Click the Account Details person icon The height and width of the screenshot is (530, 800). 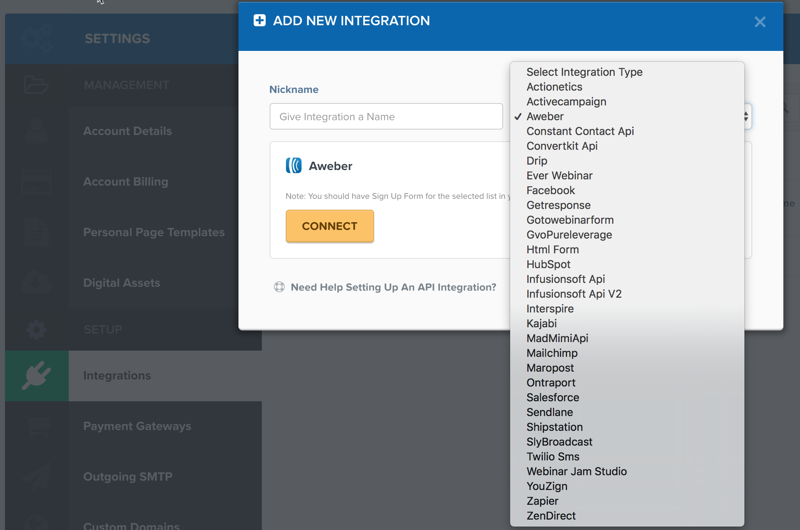pos(37,131)
